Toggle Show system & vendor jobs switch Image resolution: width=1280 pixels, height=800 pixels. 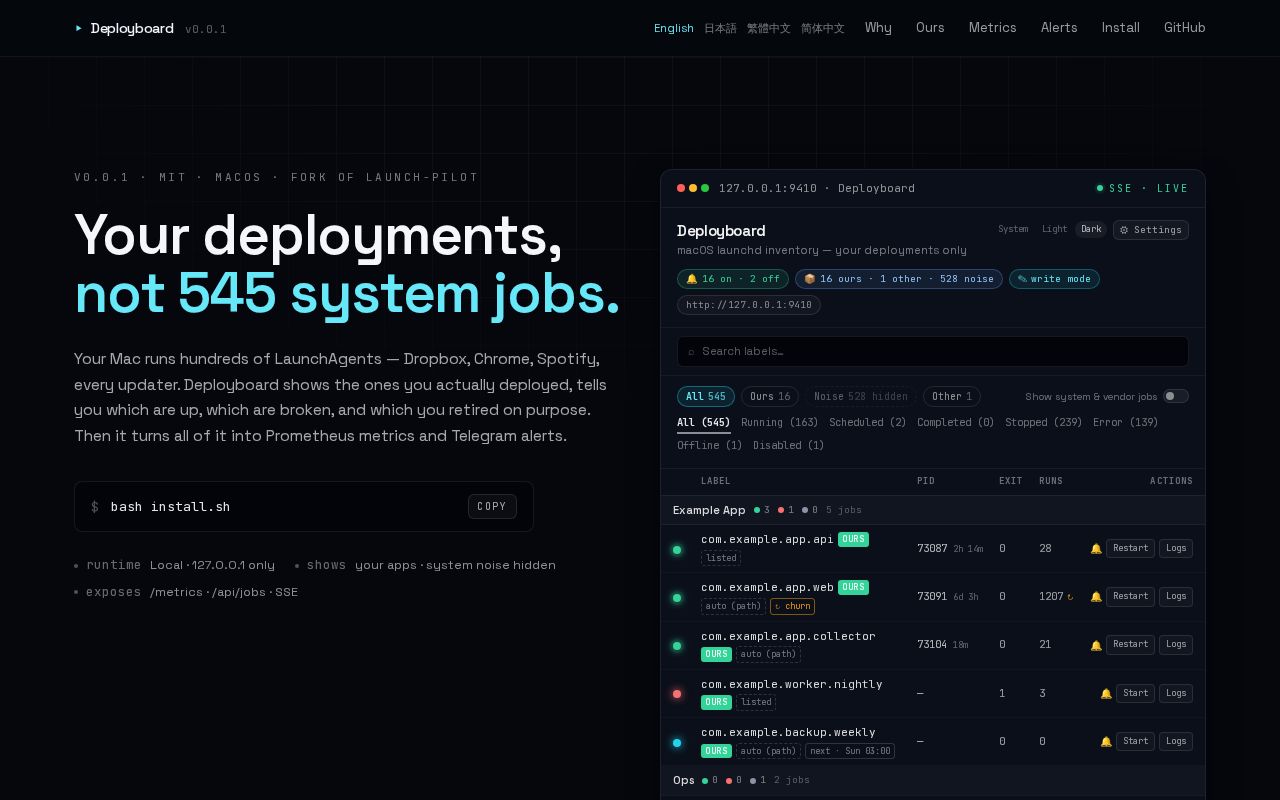click(x=1176, y=396)
